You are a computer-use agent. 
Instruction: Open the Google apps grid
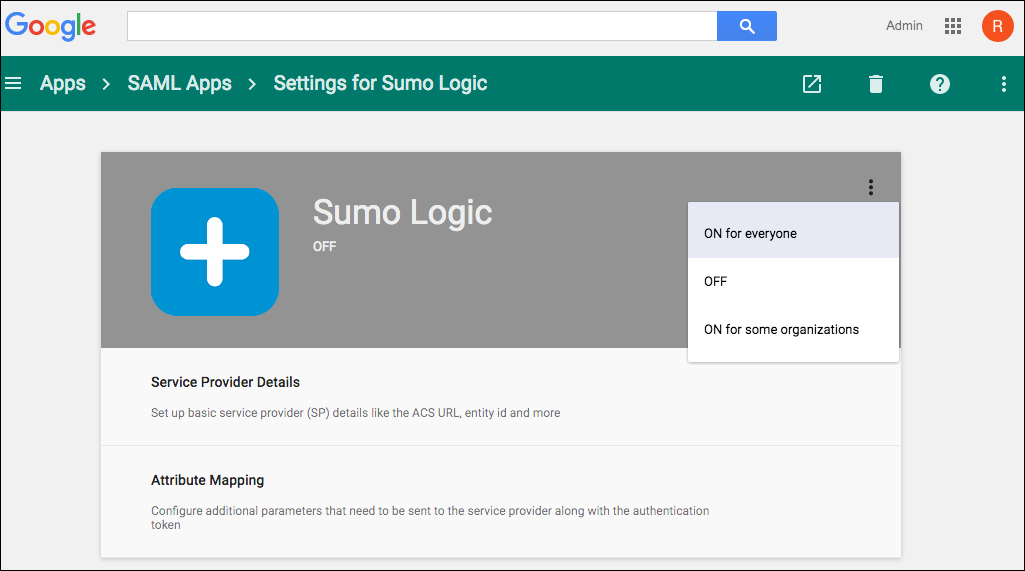tap(953, 26)
